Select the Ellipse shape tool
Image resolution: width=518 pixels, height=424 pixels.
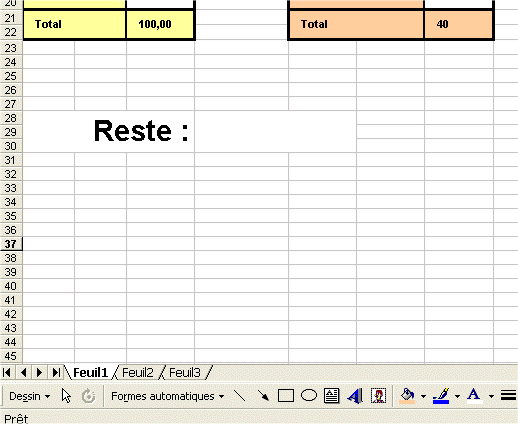click(309, 396)
